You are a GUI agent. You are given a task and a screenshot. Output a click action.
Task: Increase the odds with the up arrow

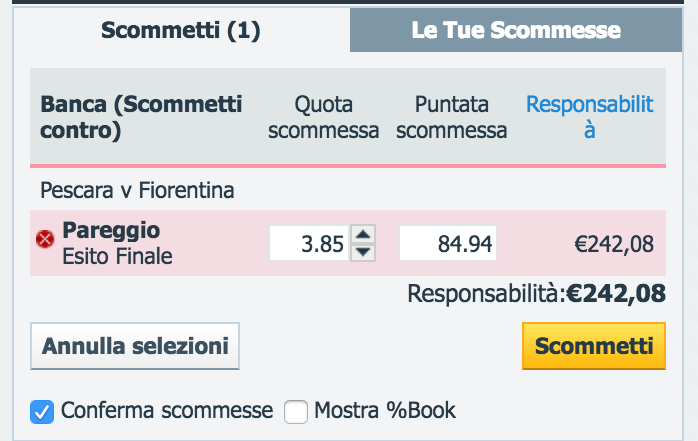tap(363, 234)
